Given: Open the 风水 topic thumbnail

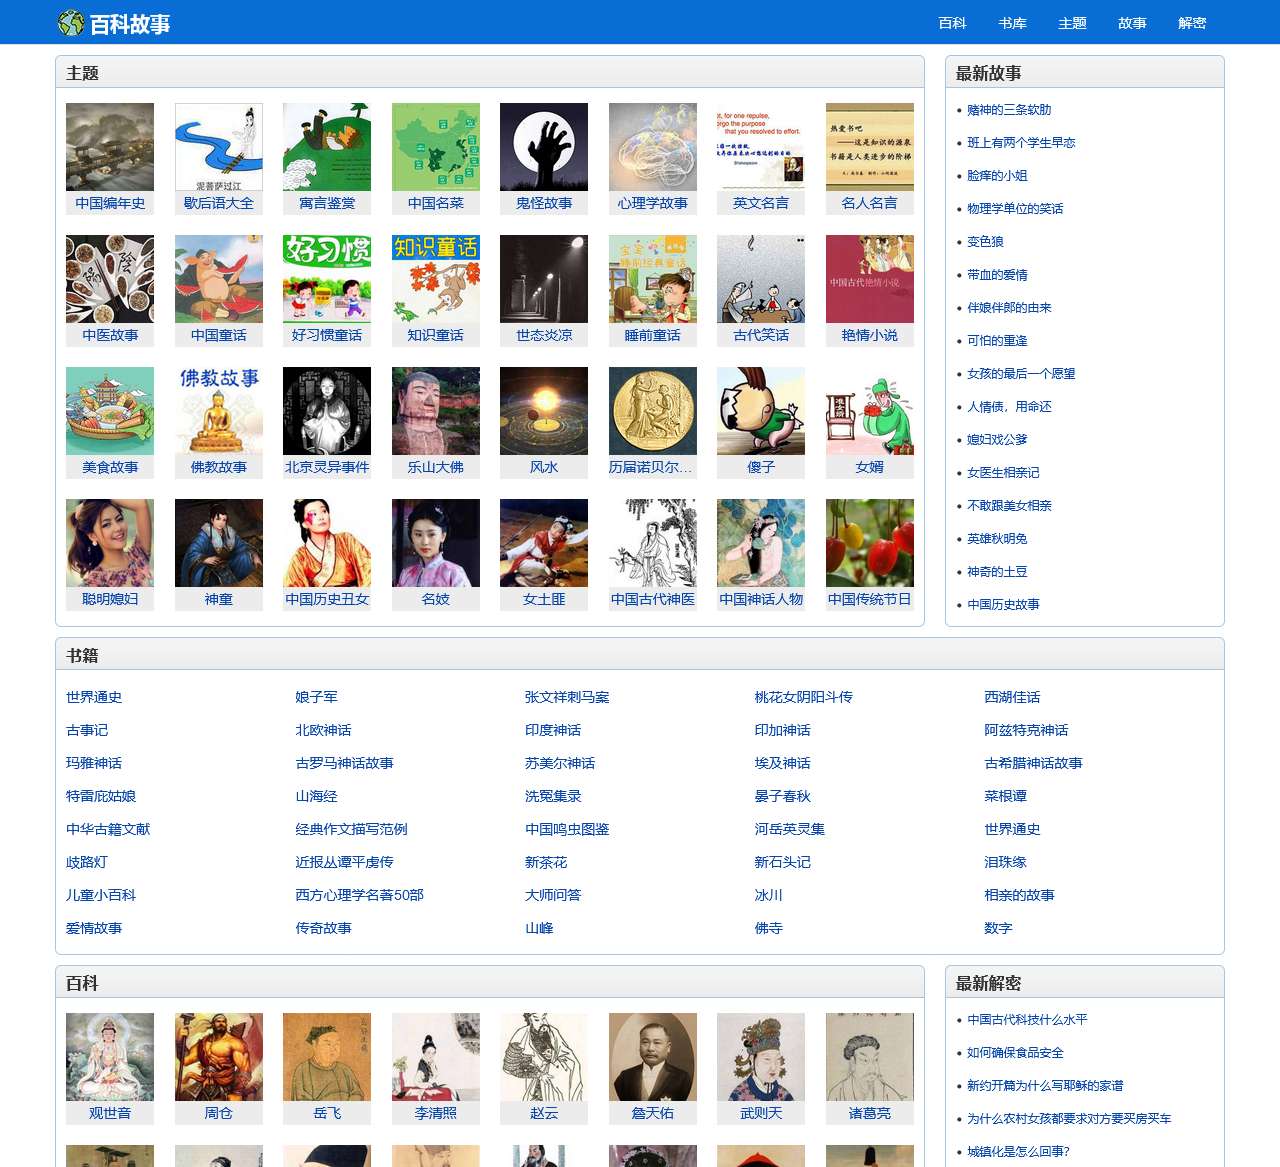Looking at the screenshot, I should (x=544, y=411).
